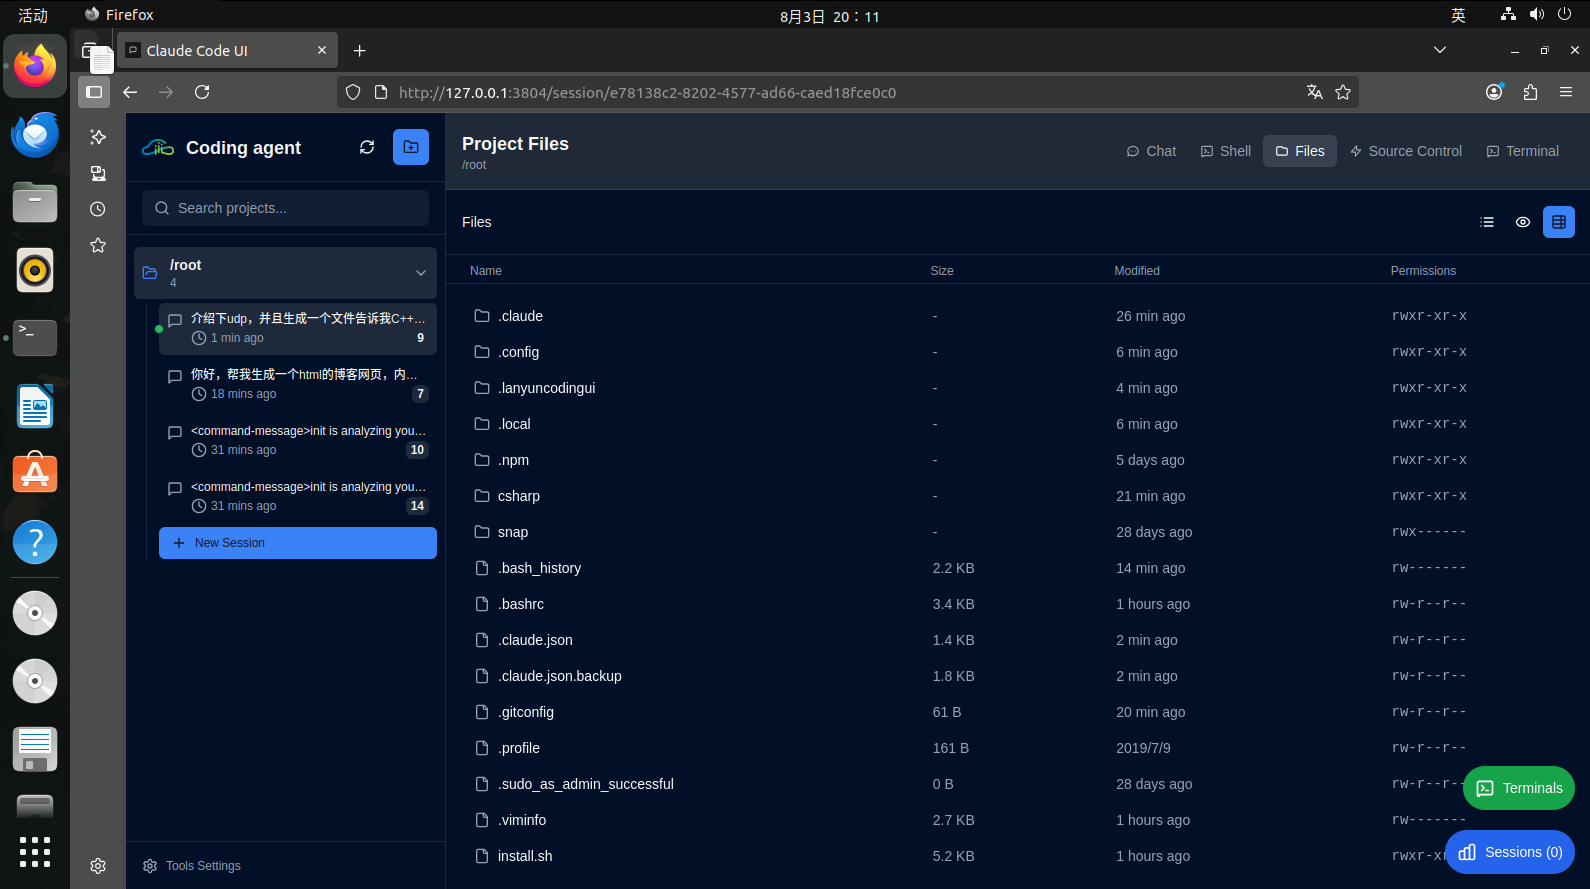This screenshot has width=1590, height=889.
Task: Open the .profile file
Action: (x=518, y=748)
